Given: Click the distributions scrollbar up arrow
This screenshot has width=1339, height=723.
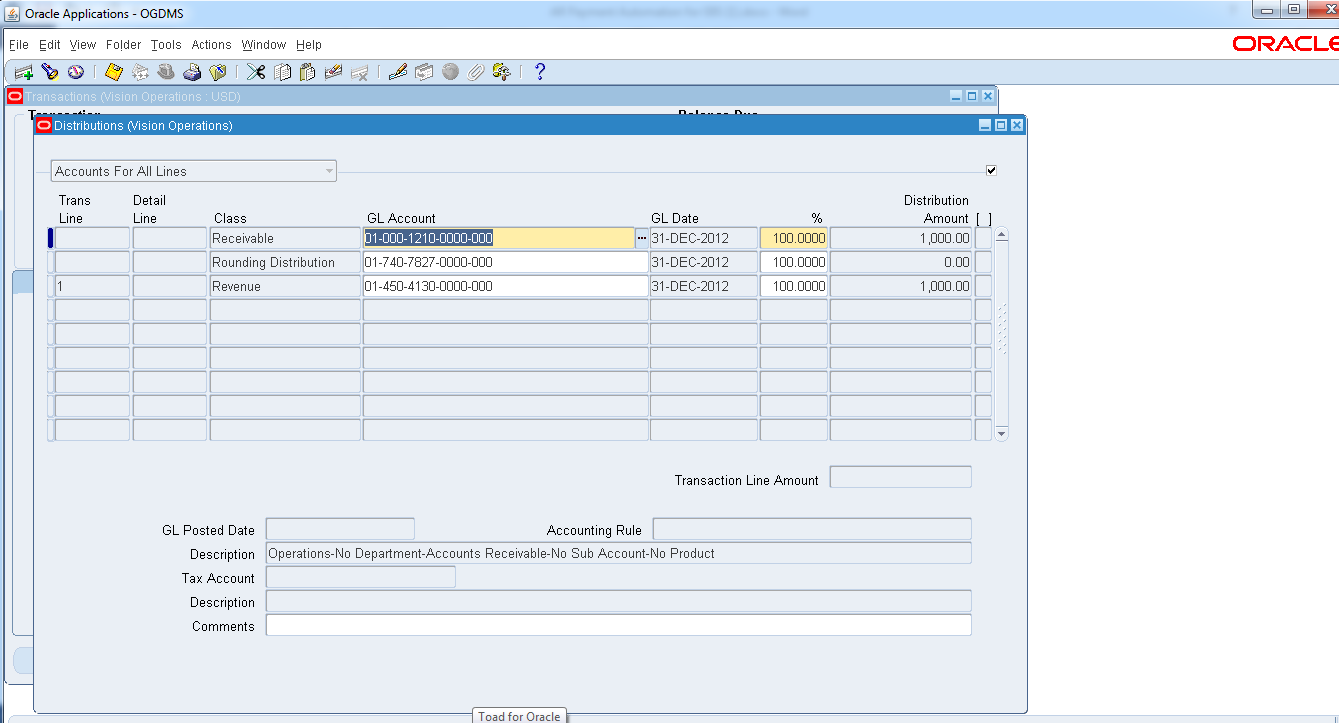Looking at the screenshot, I should [x=1002, y=235].
